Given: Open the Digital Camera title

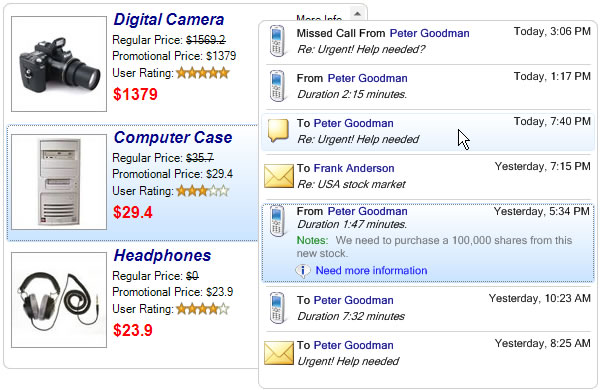Looking at the screenshot, I should tap(169, 20).
